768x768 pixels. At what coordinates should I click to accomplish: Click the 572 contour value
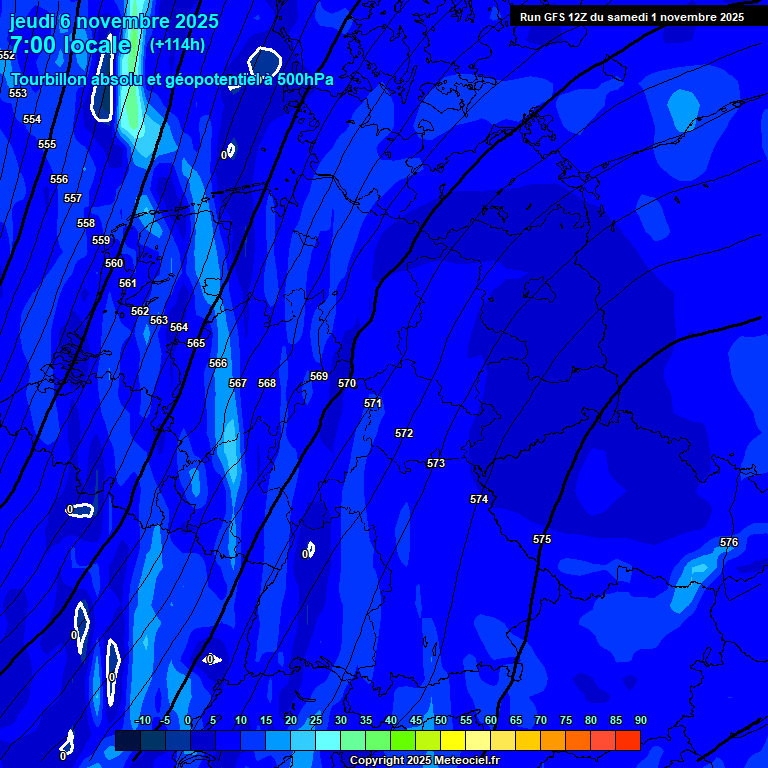click(404, 433)
